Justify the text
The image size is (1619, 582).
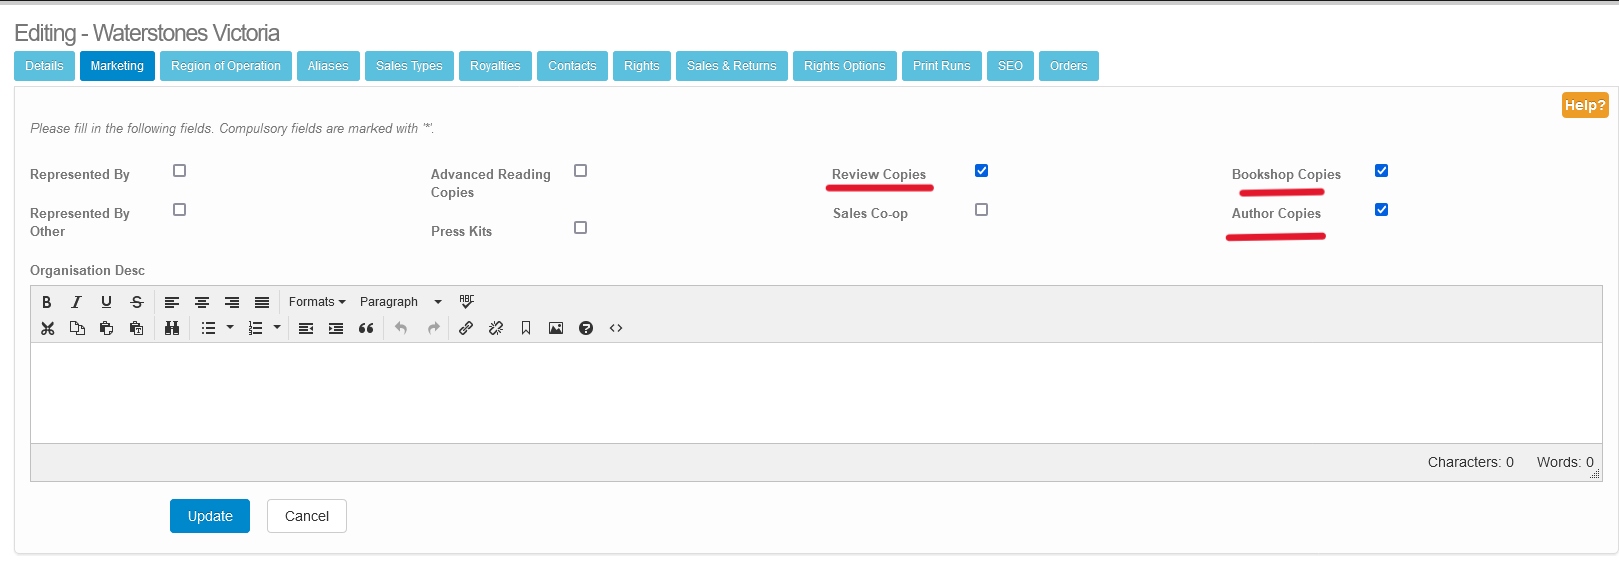(x=262, y=302)
